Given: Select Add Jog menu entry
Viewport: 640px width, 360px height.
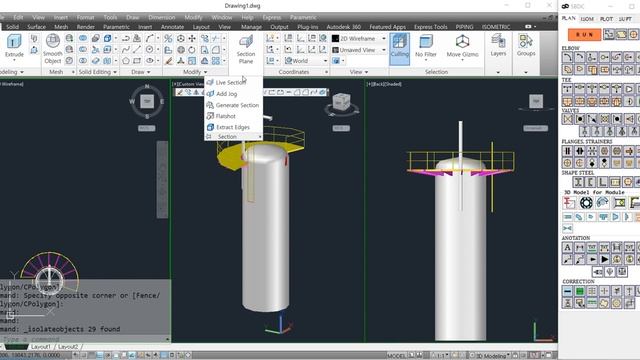Looking at the screenshot, I should click(226, 94).
